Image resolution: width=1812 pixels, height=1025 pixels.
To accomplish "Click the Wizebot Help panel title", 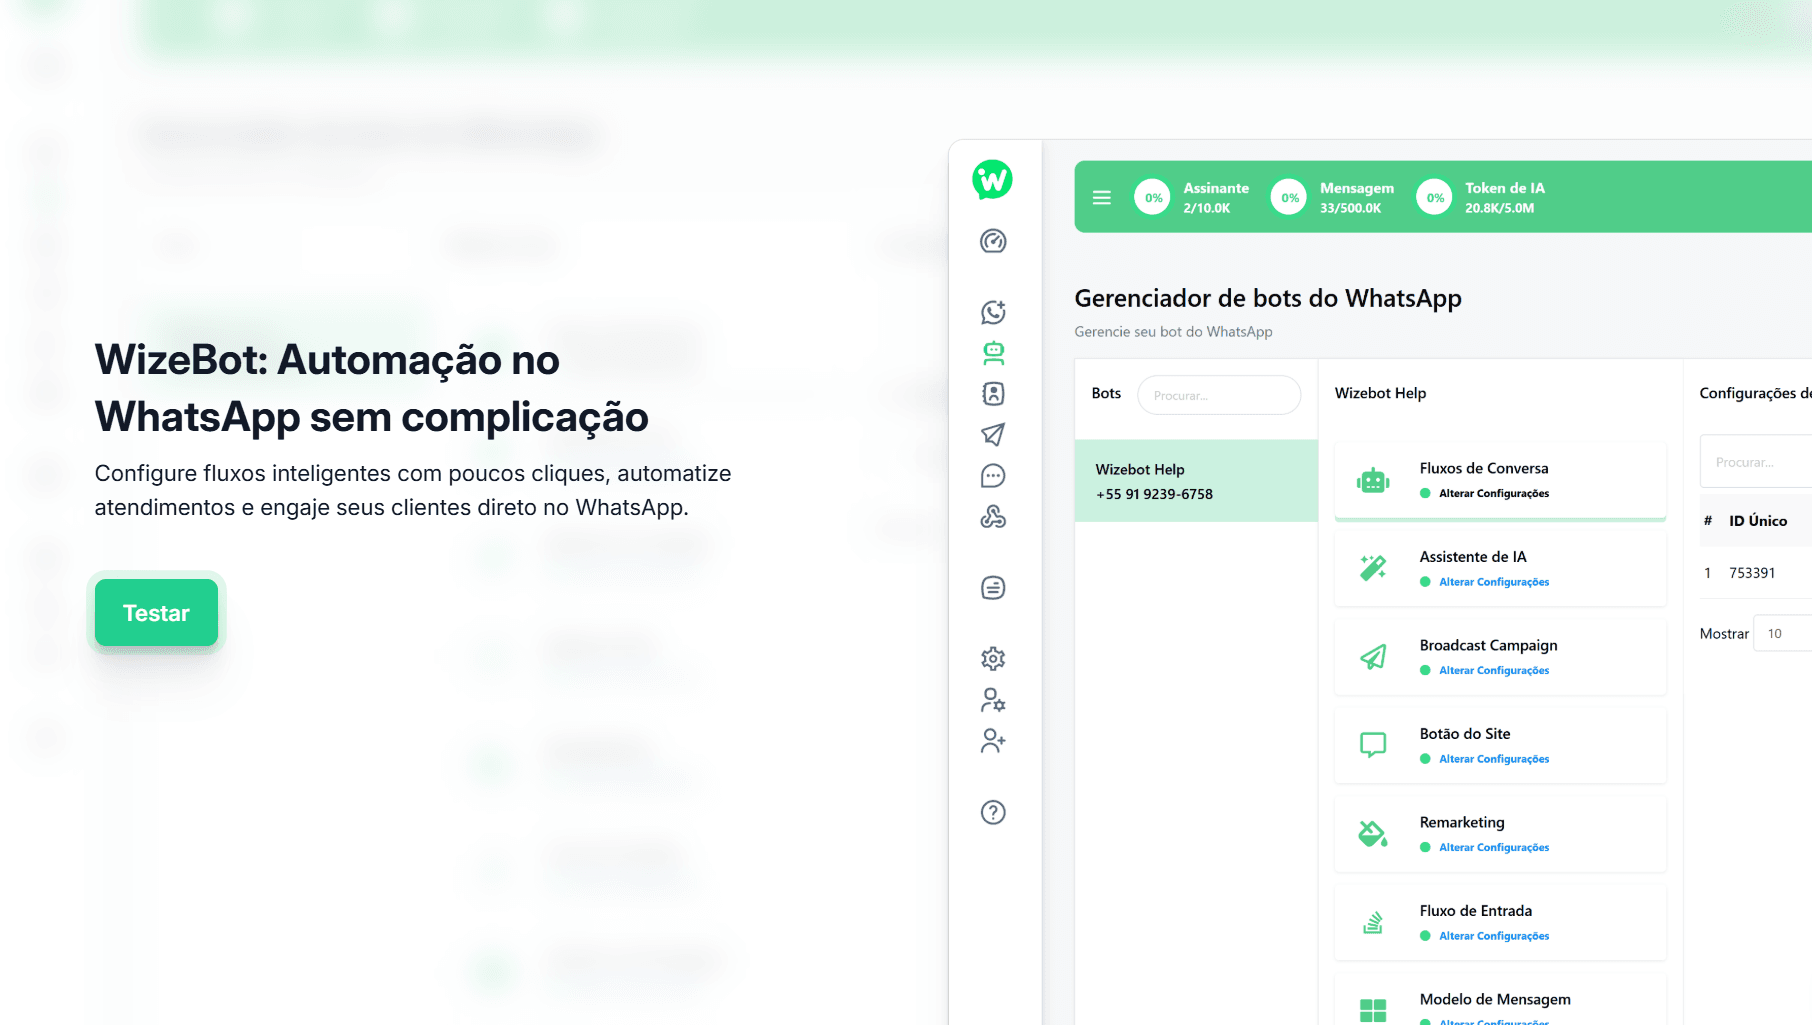I will [1380, 393].
